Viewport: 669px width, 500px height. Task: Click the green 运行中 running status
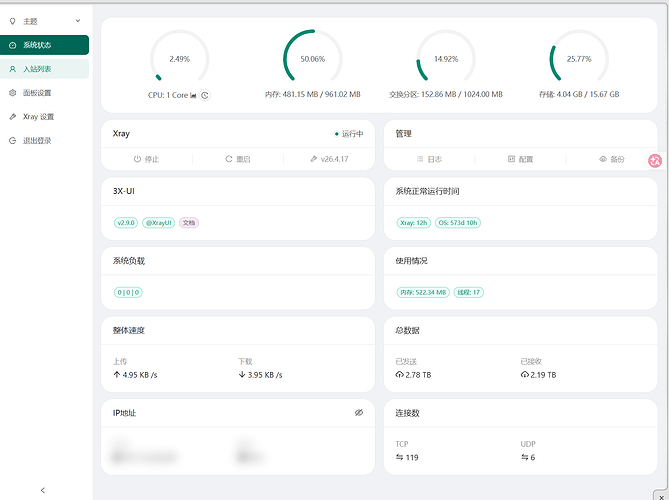click(349, 134)
